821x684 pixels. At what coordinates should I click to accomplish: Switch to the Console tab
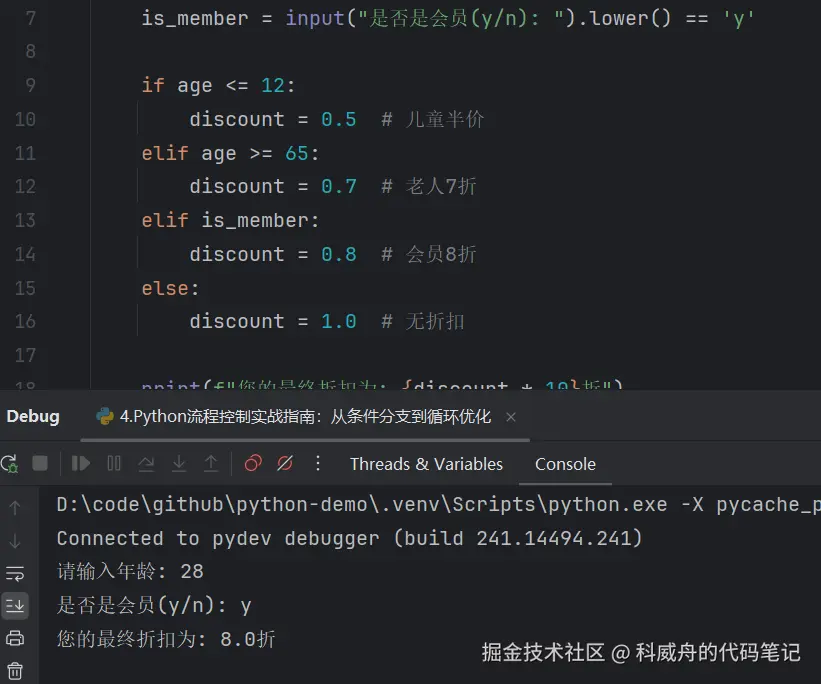565,464
